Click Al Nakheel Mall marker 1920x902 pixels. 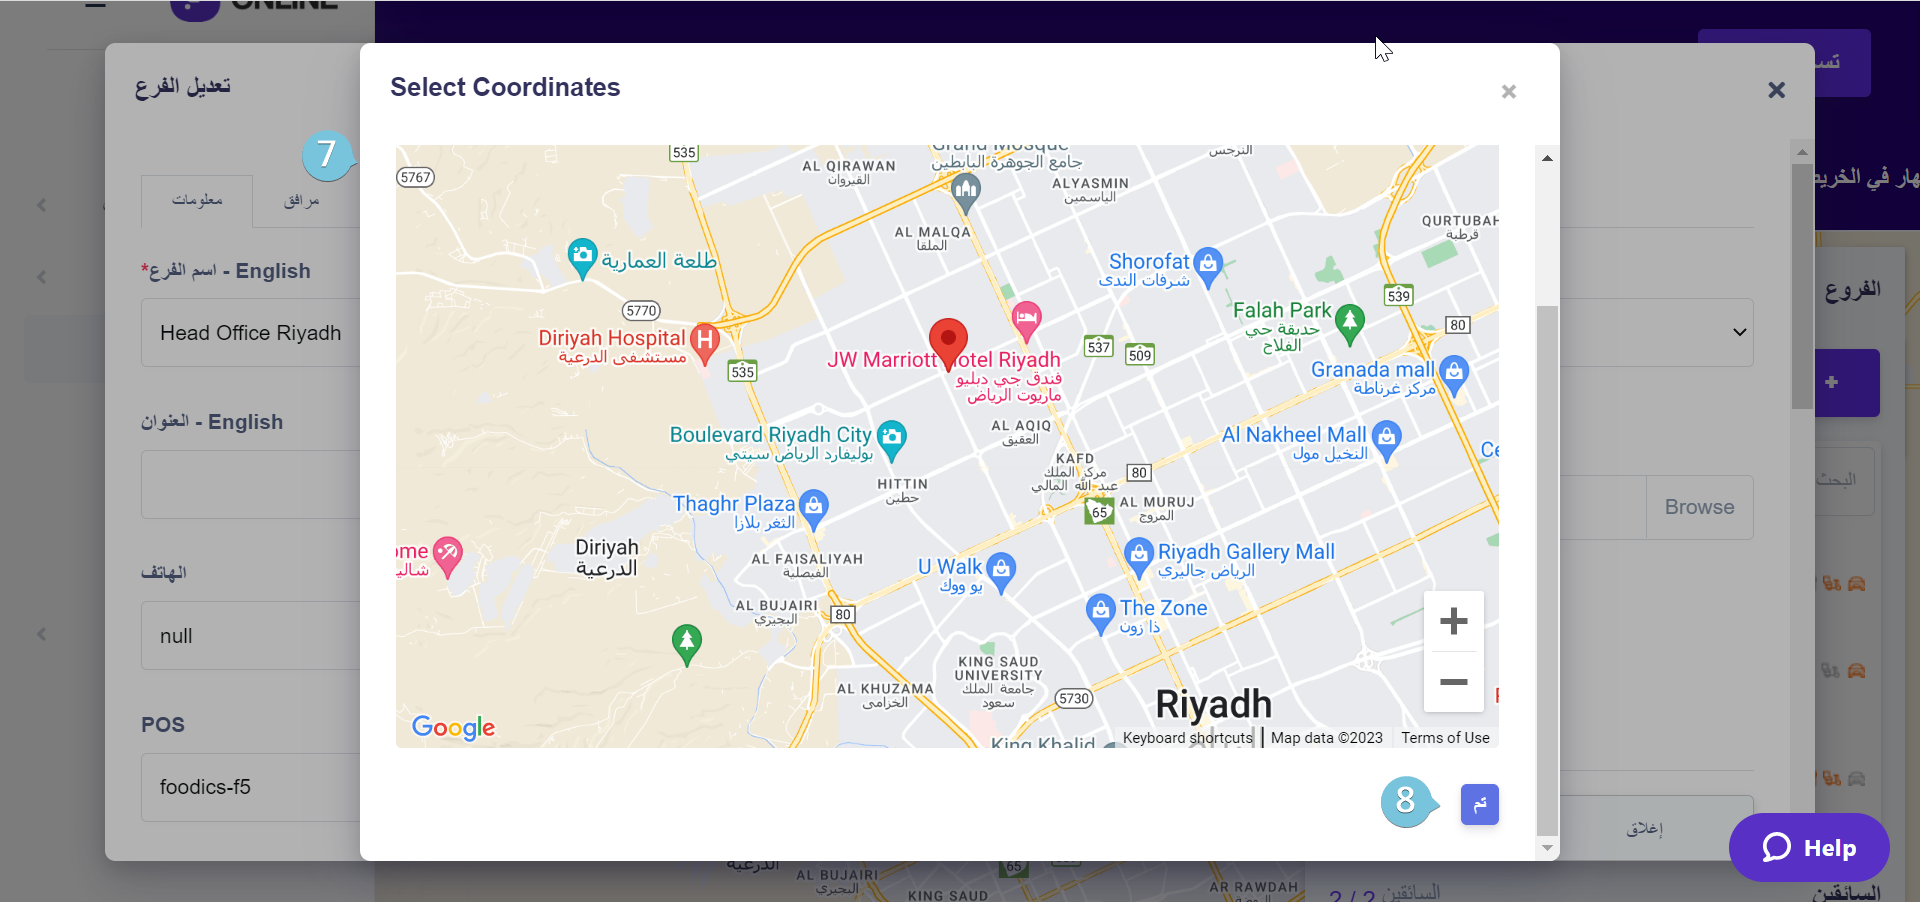point(1386,439)
